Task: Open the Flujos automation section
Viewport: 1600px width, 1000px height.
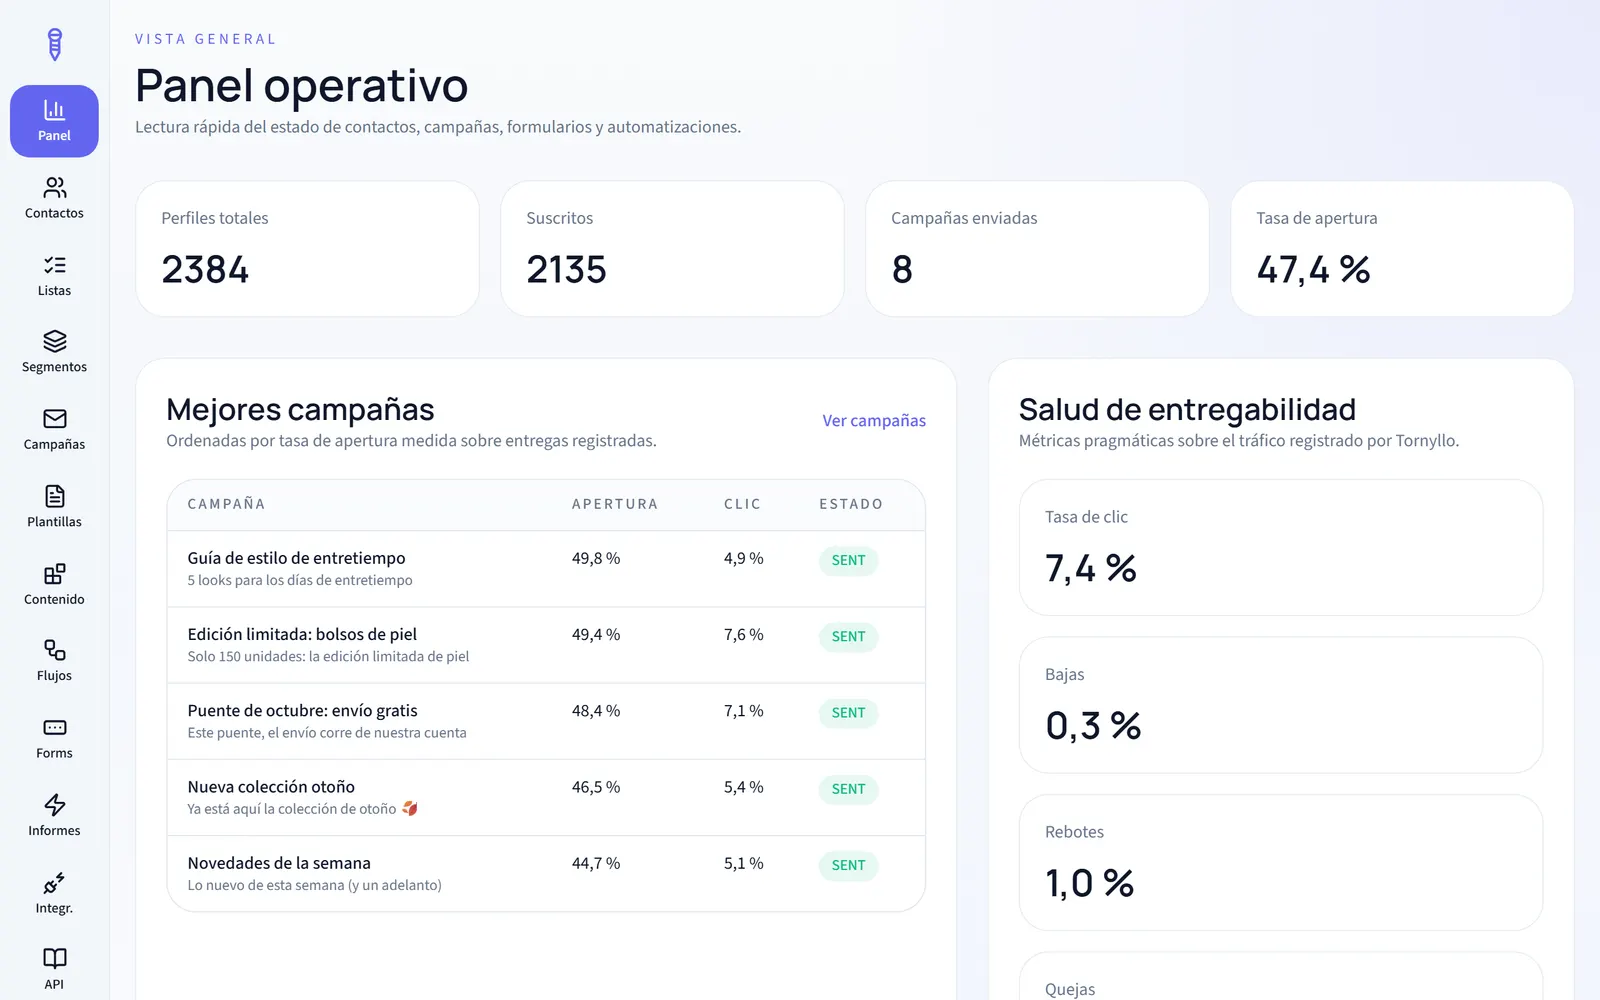Action: (x=54, y=660)
